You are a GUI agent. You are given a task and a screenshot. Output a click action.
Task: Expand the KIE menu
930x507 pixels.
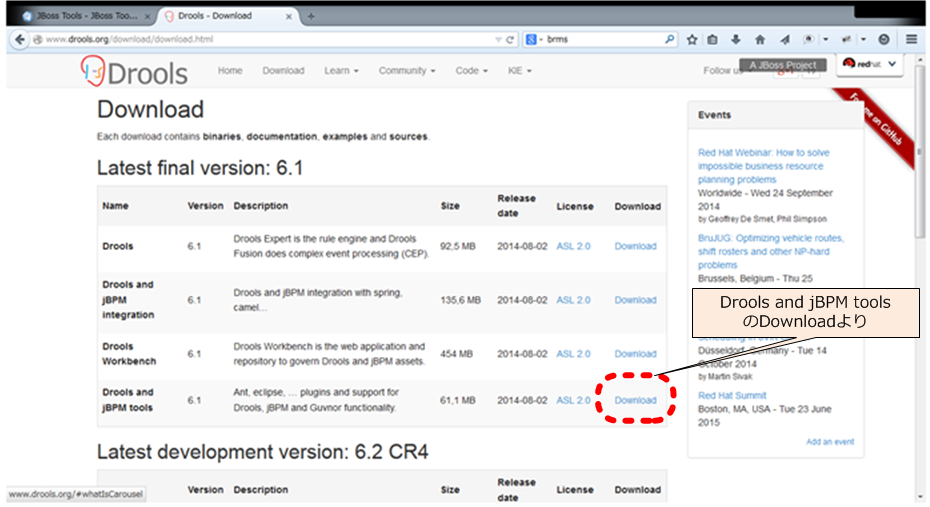520,71
